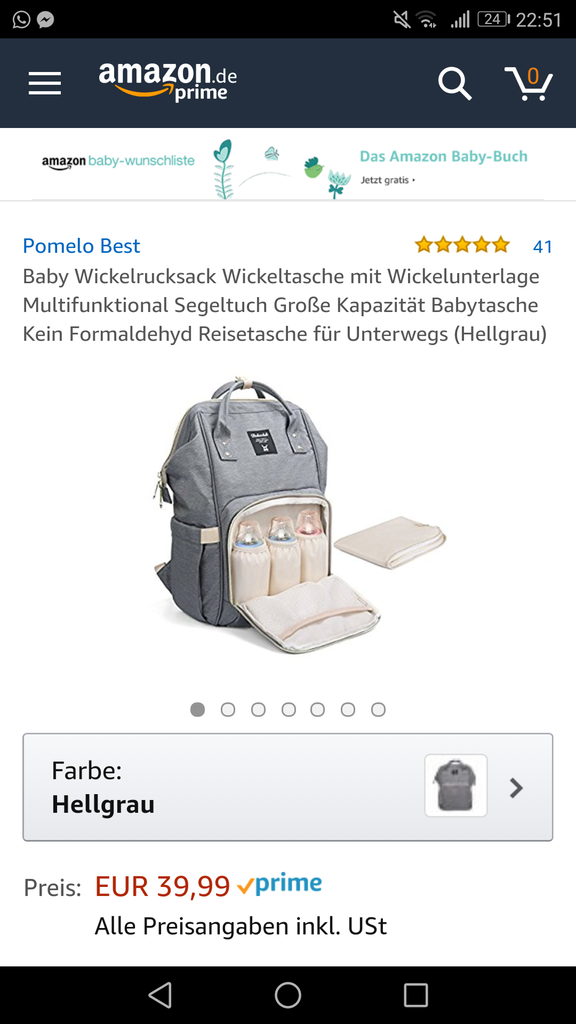Open the shopping cart icon

[x=529, y=84]
